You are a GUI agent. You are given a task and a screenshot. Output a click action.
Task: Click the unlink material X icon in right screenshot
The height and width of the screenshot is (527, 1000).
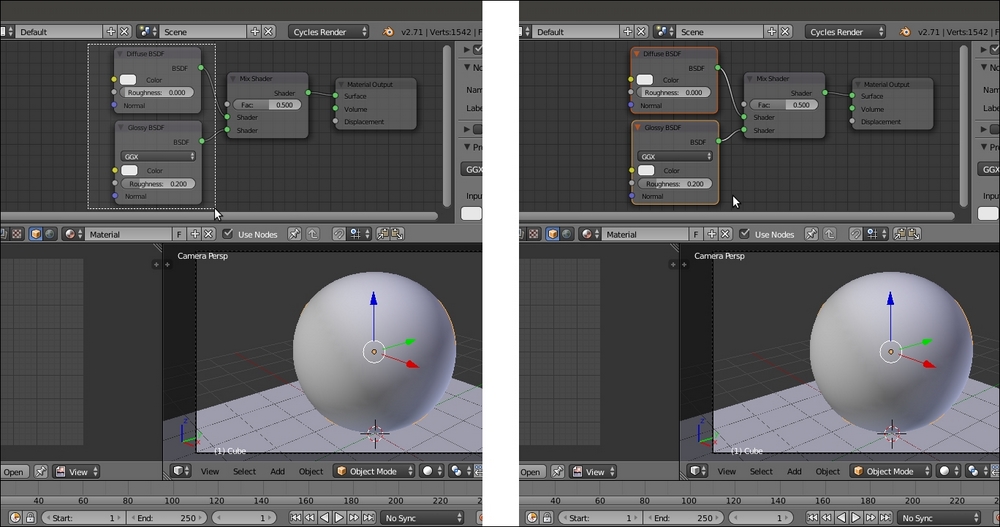[x=725, y=234]
